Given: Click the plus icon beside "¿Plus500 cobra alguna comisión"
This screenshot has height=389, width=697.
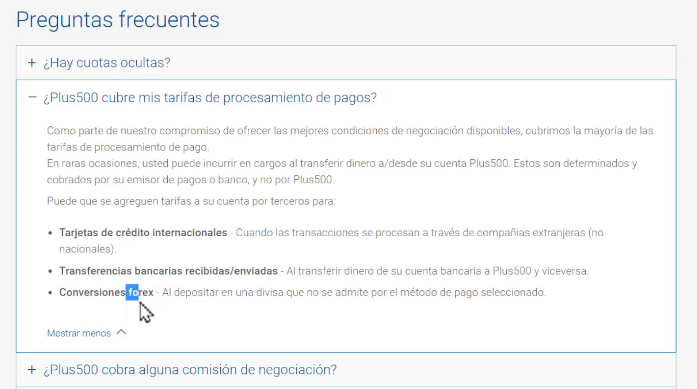Looking at the screenshot, I should tap(32, 370).
